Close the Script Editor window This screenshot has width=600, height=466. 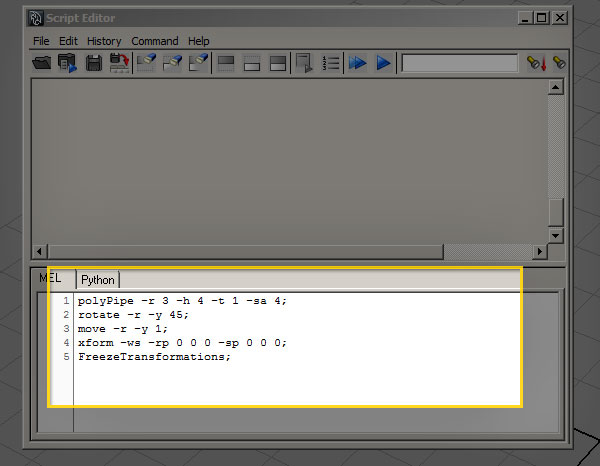click(x=560, y=18)
